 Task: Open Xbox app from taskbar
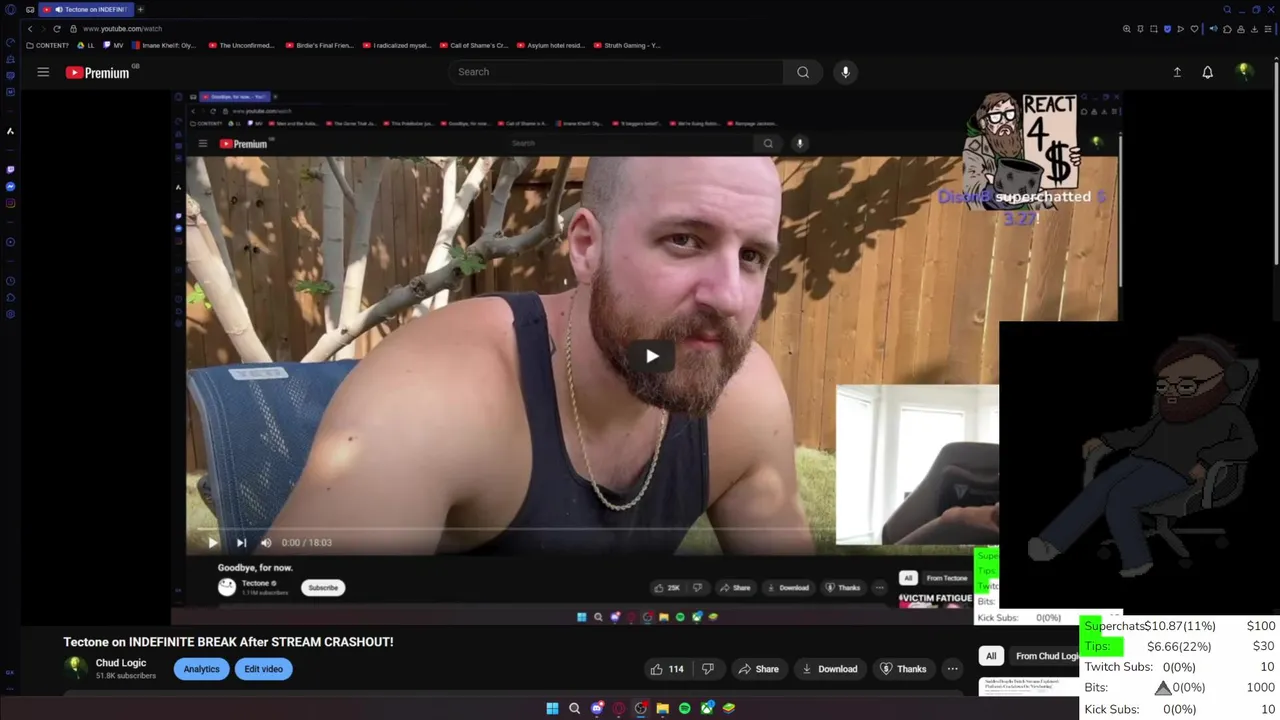707,708
